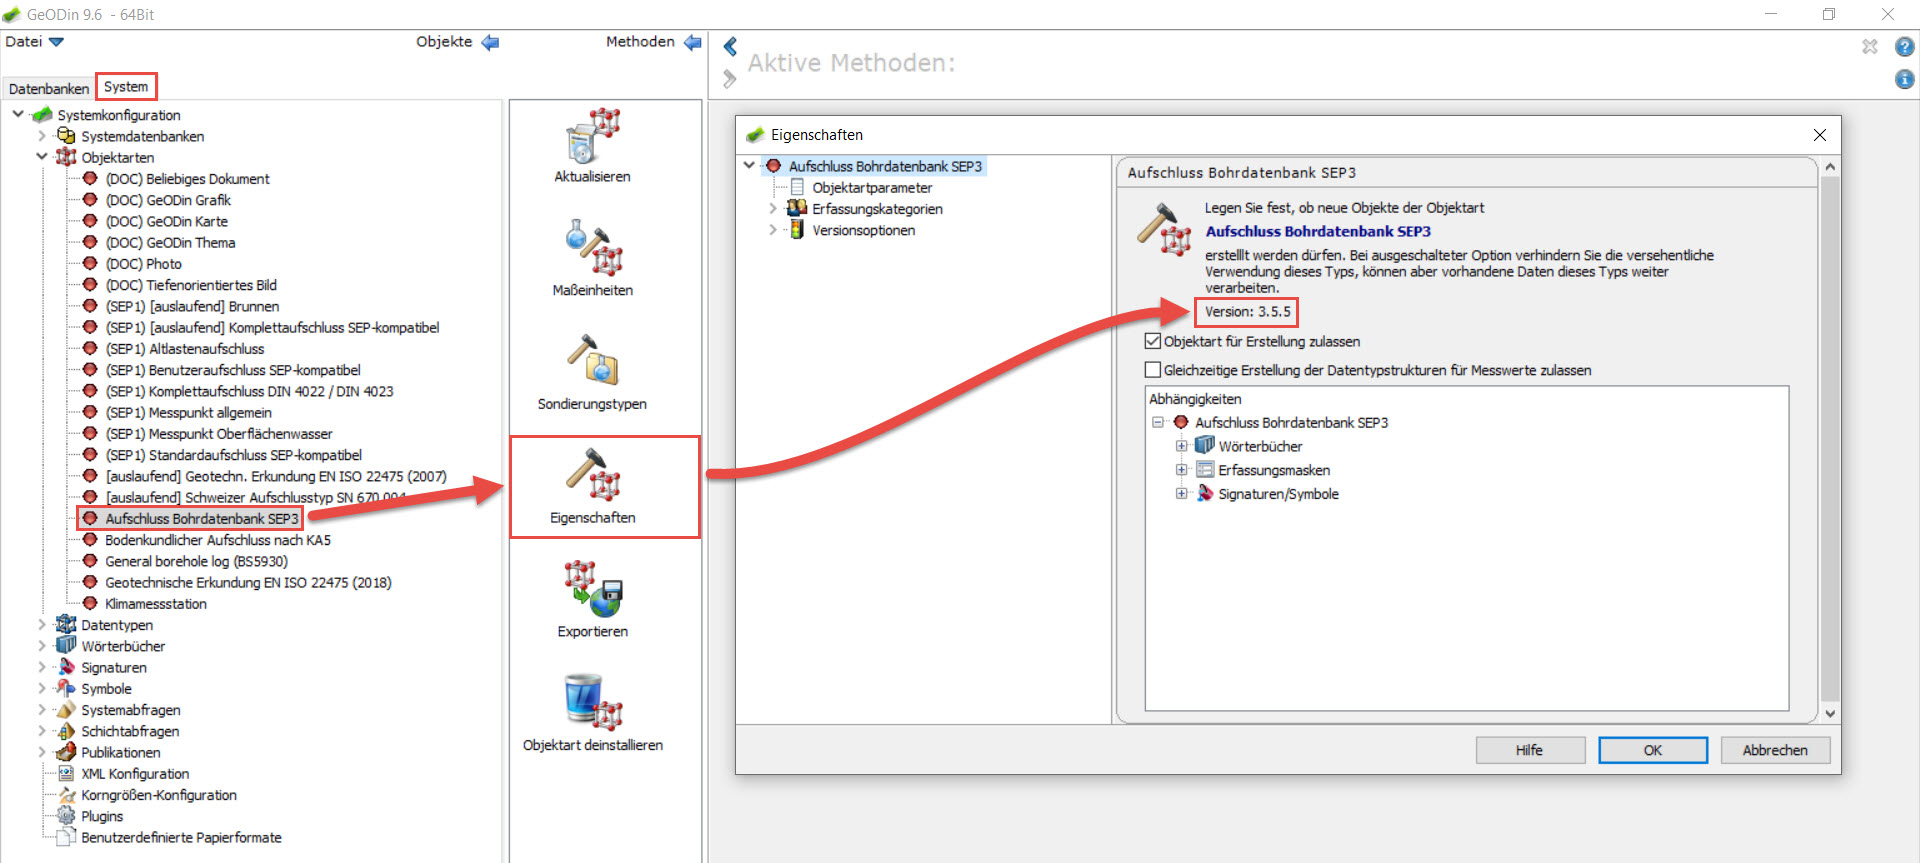
Task: Click the Signaturen/Symbole icon under Abhängigkeiten
Action: click(1205, 493)
